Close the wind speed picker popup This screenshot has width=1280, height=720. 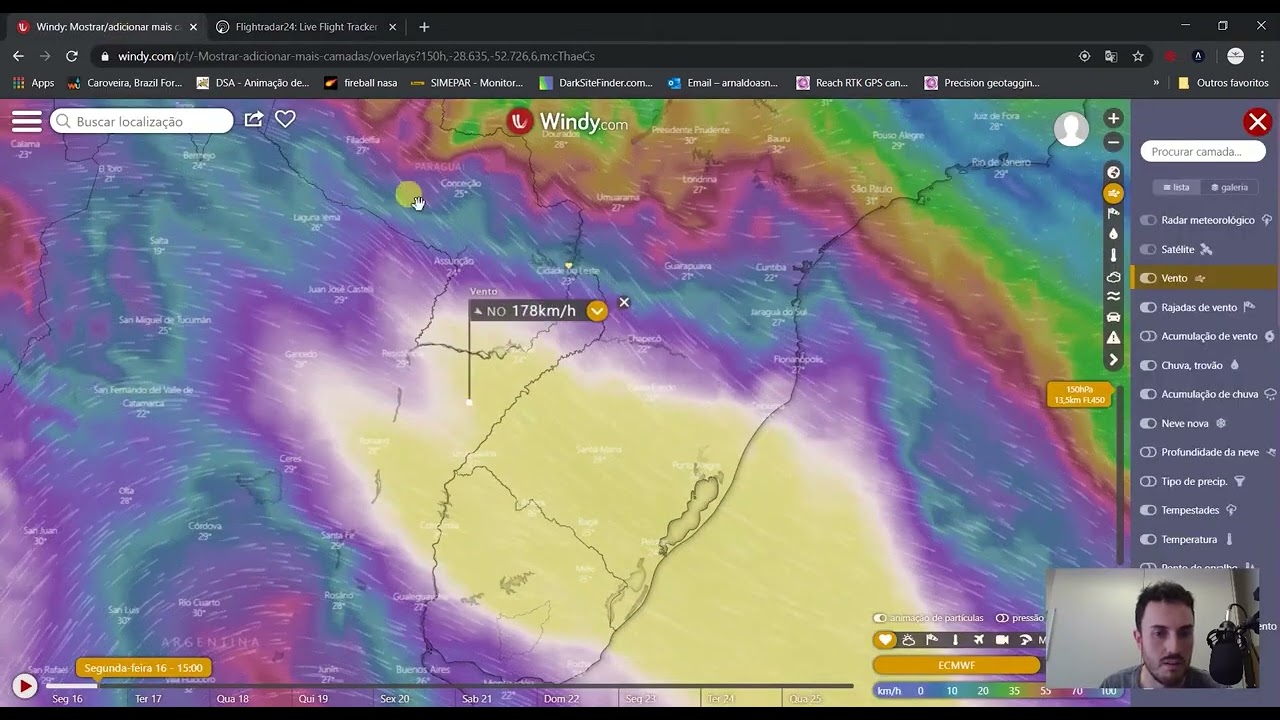[624, 302]
